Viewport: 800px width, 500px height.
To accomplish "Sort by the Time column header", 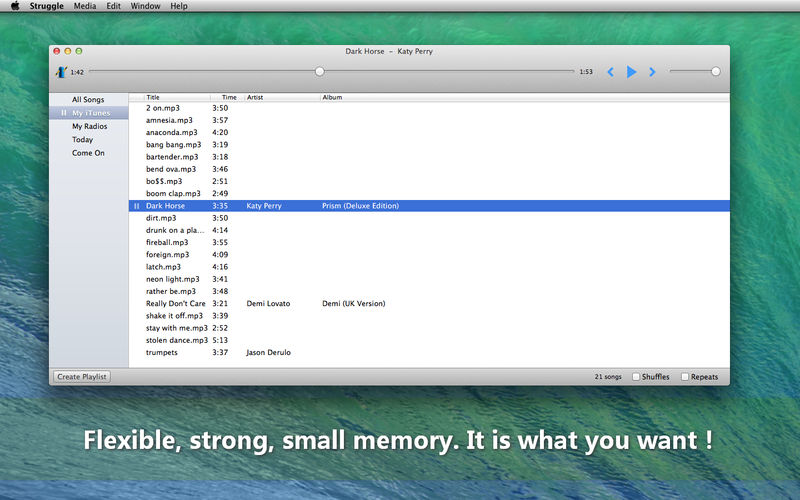I will coord(229,97).
